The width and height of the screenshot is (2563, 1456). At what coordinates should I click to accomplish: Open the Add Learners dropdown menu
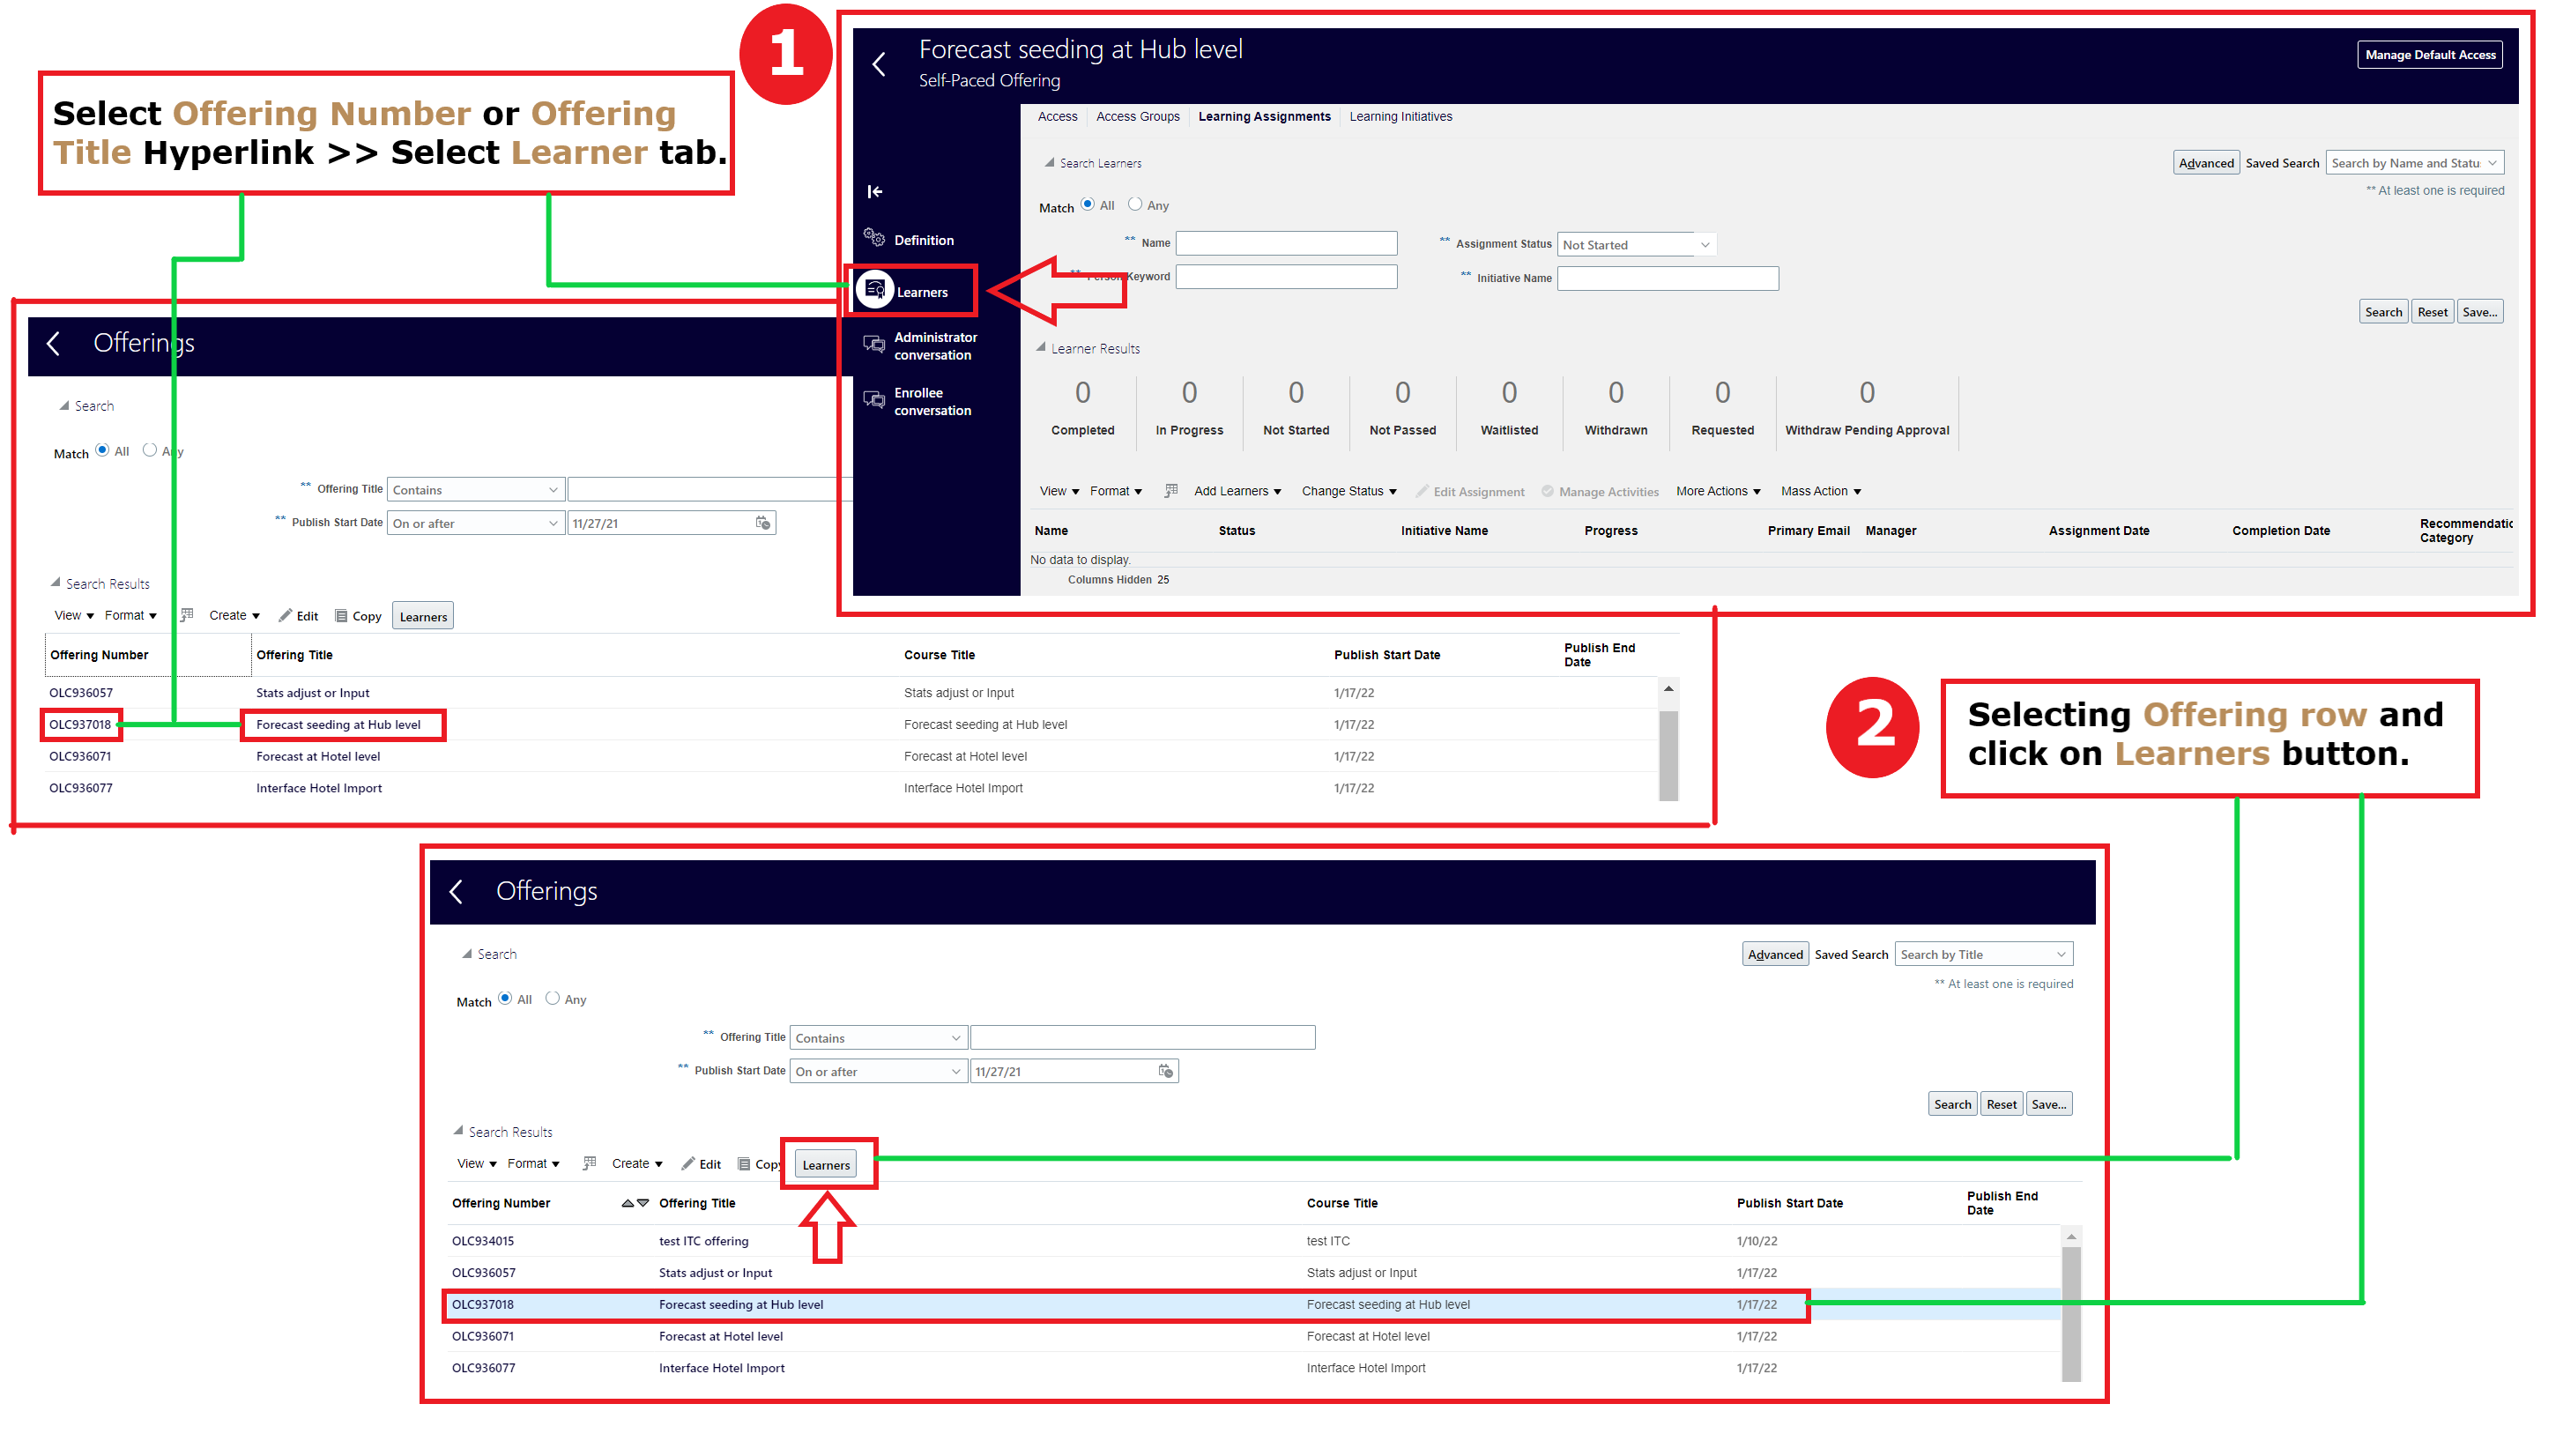pos(1237,491)
